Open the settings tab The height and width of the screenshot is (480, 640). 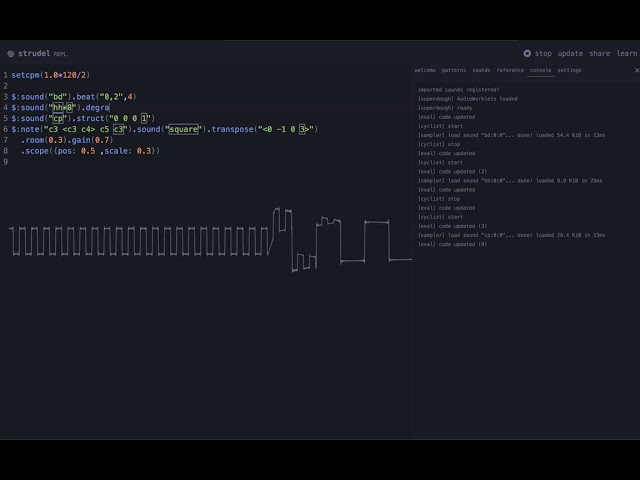coord(569,70)
